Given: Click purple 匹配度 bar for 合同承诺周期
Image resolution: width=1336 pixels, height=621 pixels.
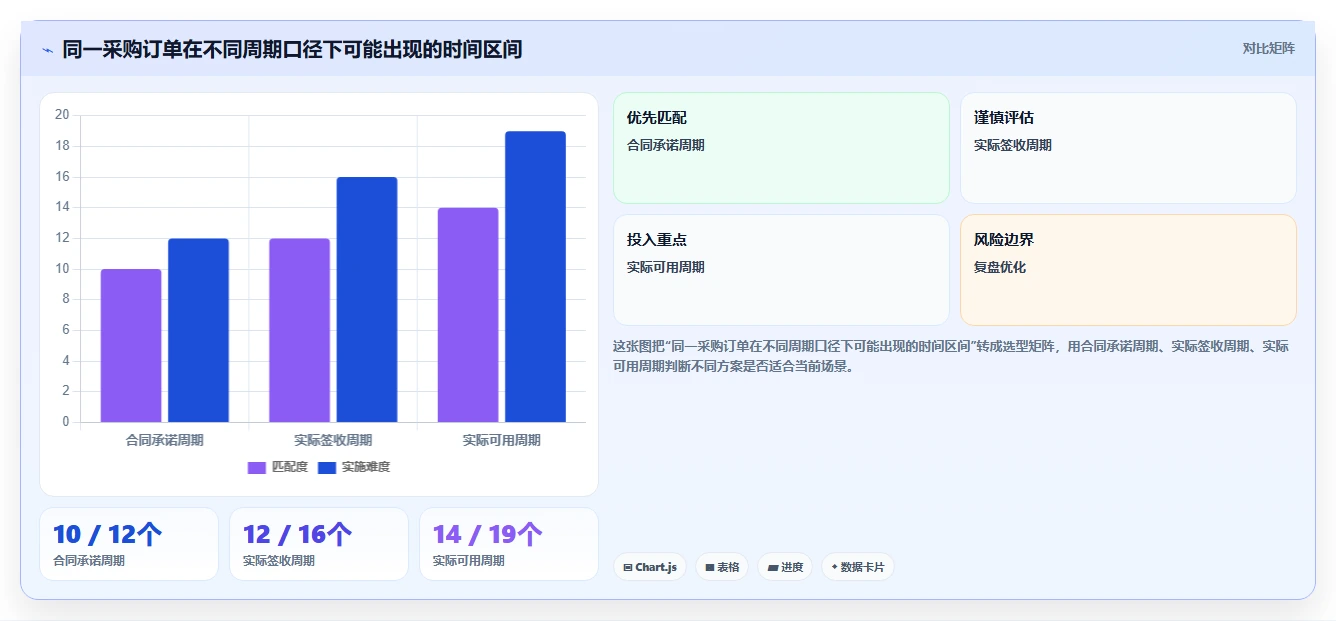Looking at the screenshot, I should pyautogui.click(x=131, y=345).
